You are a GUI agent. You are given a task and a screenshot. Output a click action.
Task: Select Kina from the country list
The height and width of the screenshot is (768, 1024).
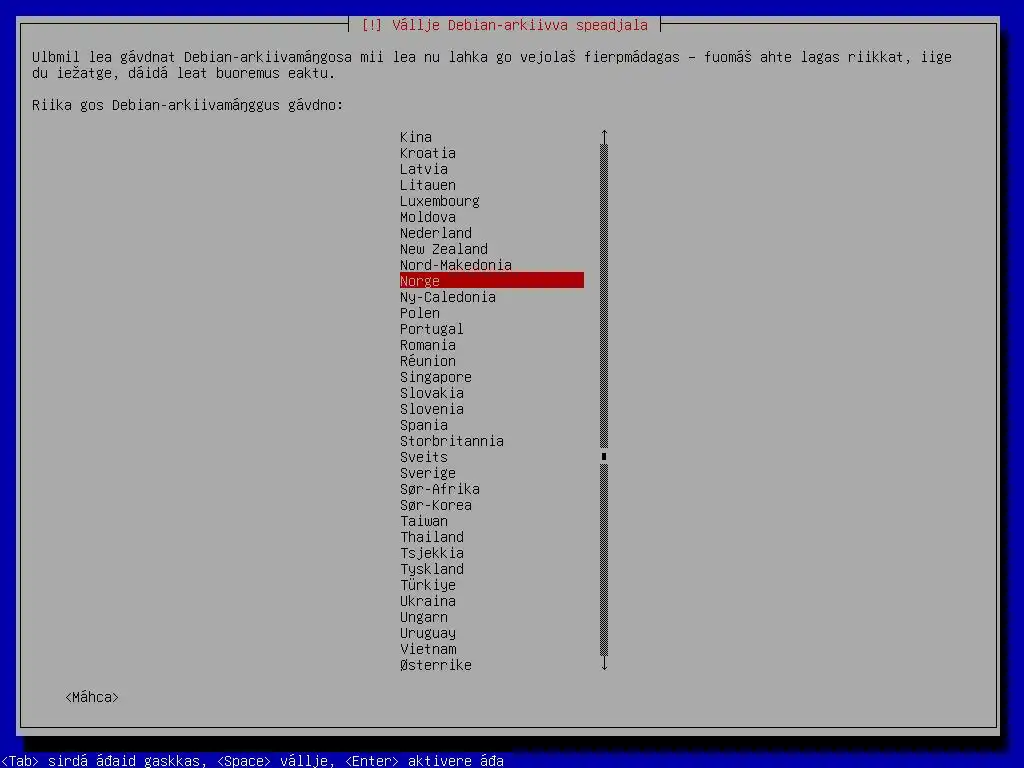click(x=491, y=137)
